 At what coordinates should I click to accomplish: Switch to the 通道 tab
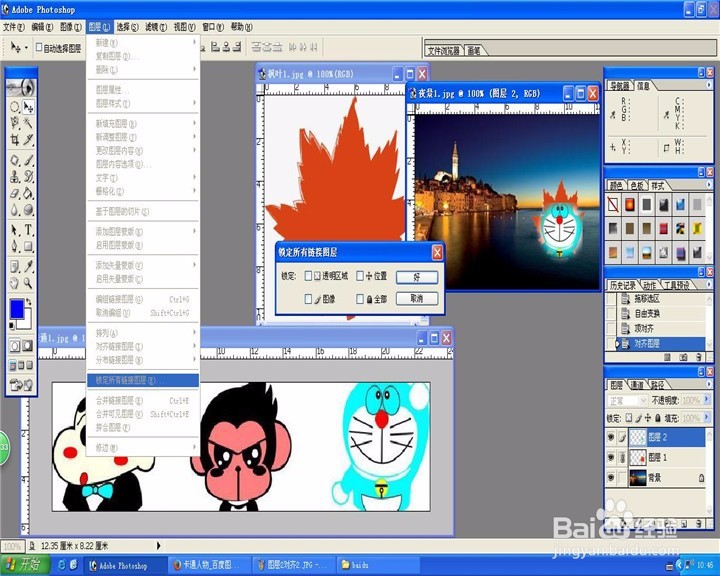point(636,385)
